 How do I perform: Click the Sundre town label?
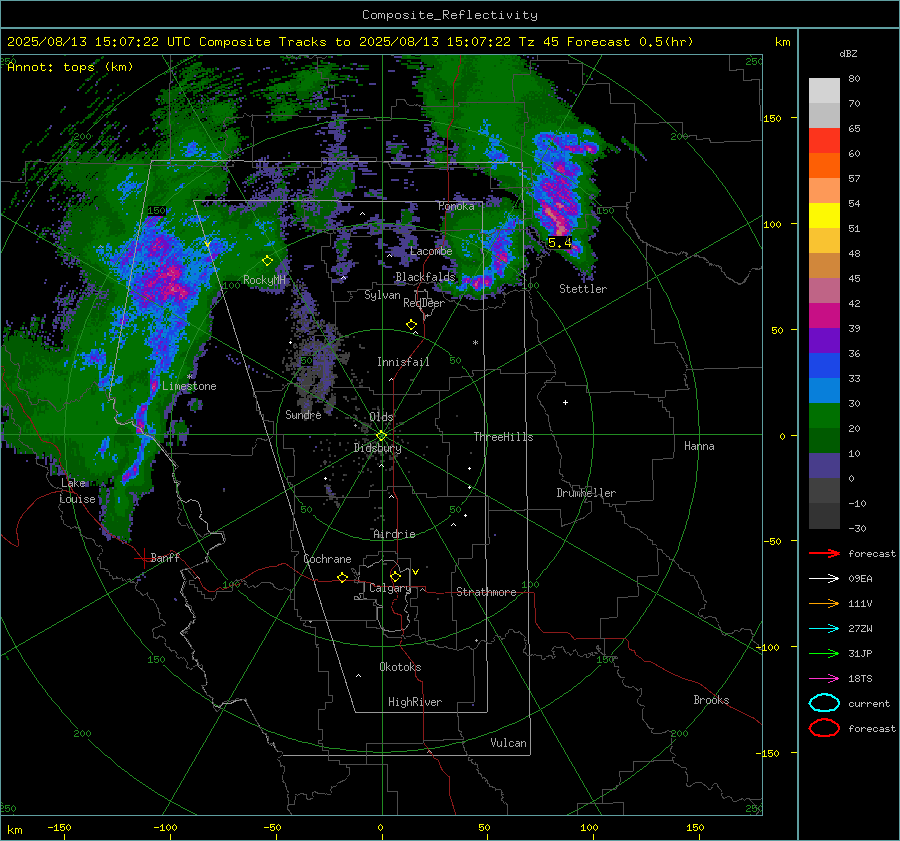point(303,415)
